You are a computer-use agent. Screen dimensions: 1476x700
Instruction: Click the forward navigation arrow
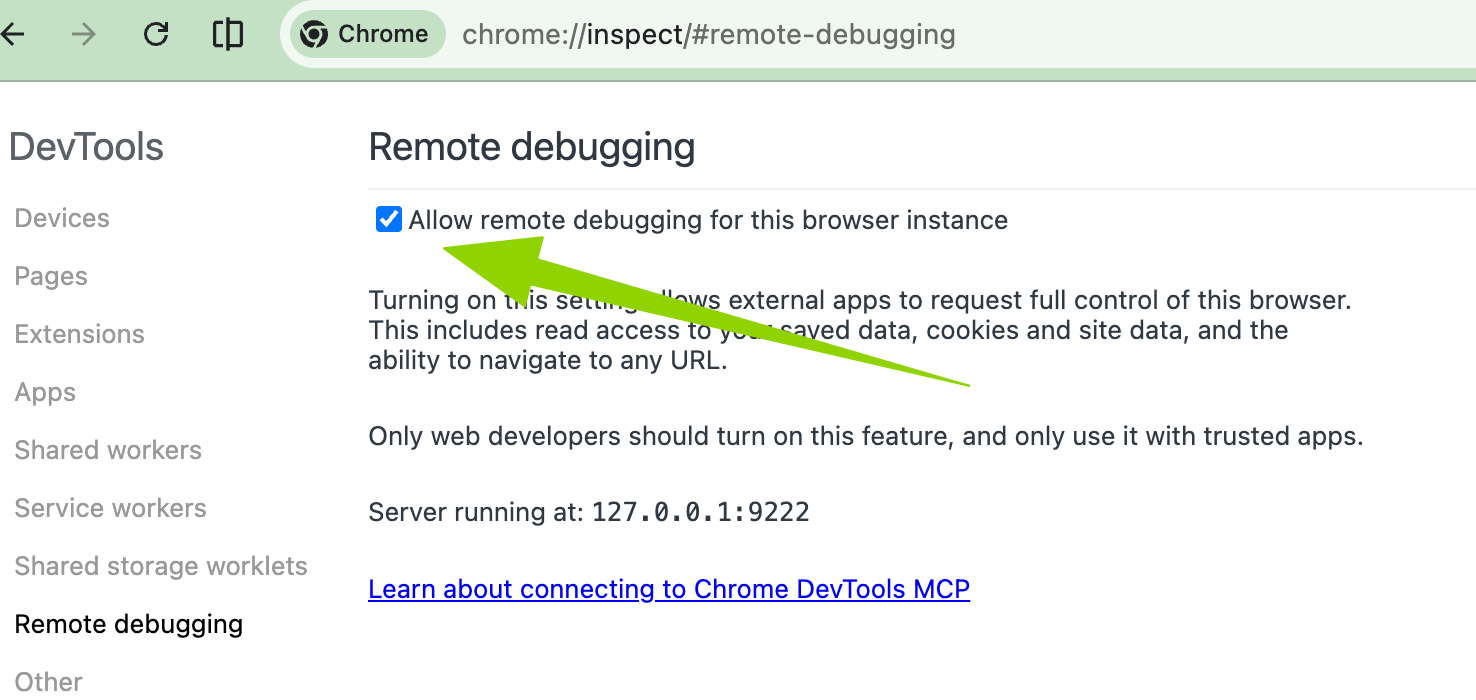point(83,34)
